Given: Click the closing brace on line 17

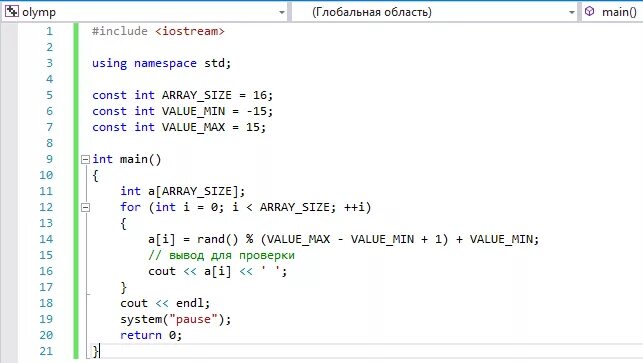Looking at the screenshot, I should (x=123, y=288).
